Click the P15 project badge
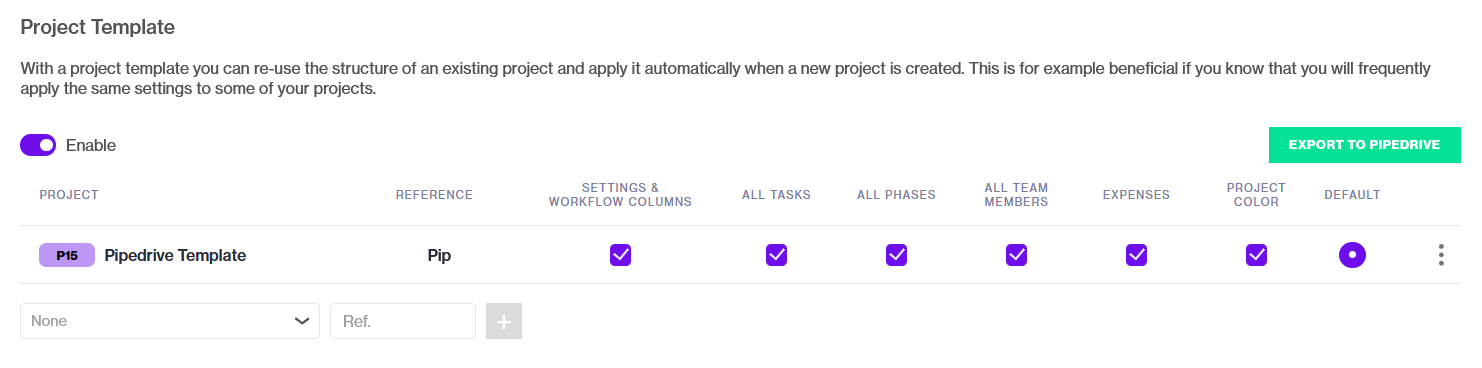The image size is (1482, 368). click(x=67, y=255)
